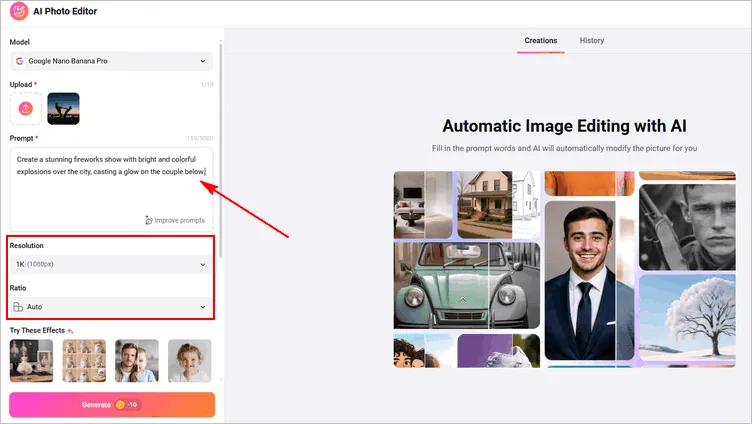Click the Improve prompts sparkle icon

tap(149, 220)
